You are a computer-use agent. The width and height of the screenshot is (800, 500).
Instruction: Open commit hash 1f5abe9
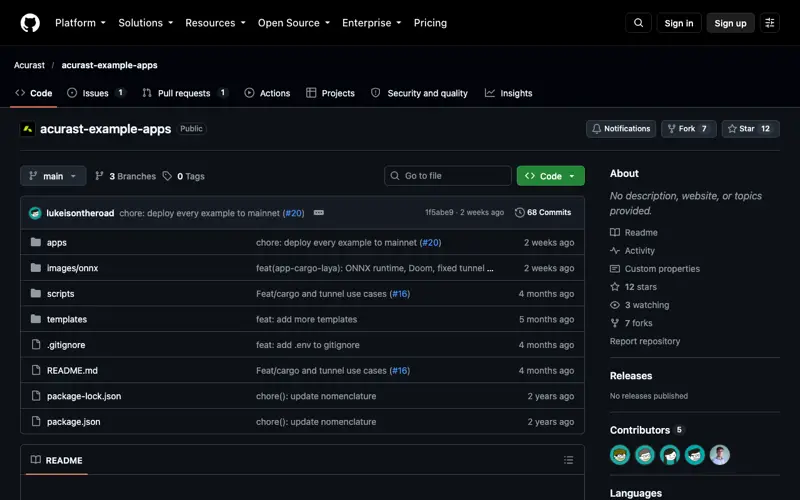click(x=439, y=212)
